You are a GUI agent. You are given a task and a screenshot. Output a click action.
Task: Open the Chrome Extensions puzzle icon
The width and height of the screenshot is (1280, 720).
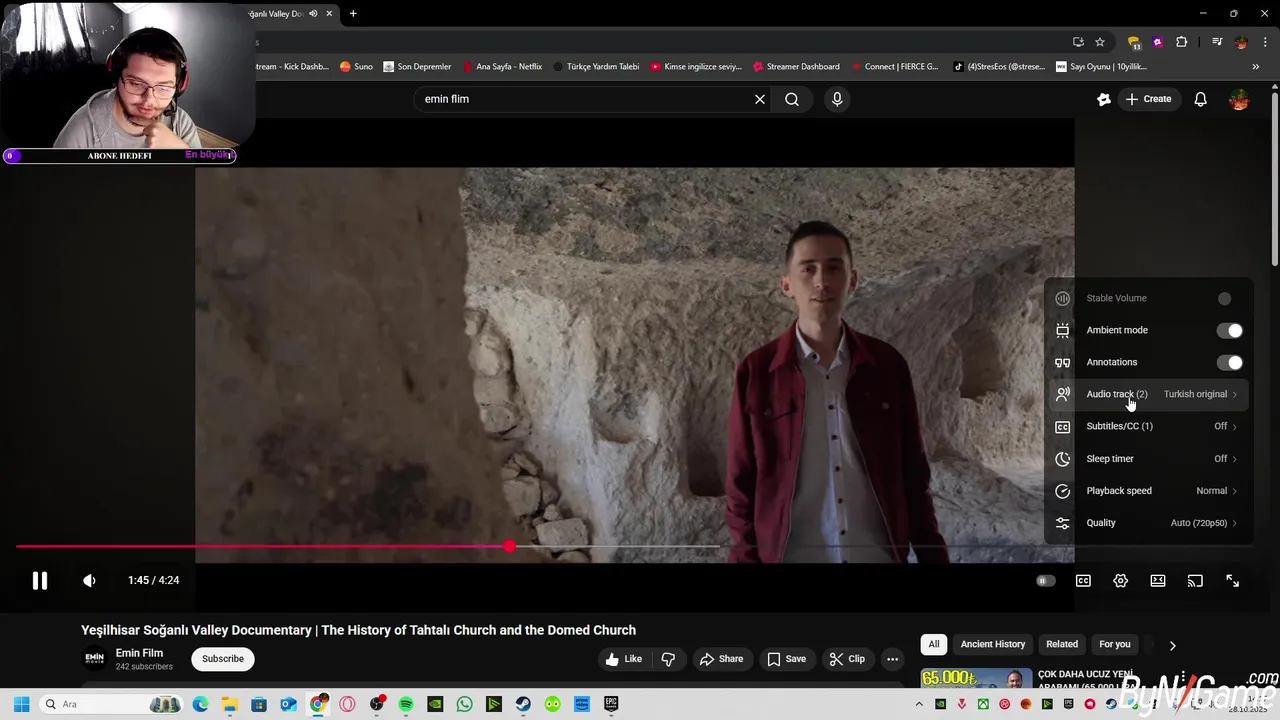coord(1182,42)
